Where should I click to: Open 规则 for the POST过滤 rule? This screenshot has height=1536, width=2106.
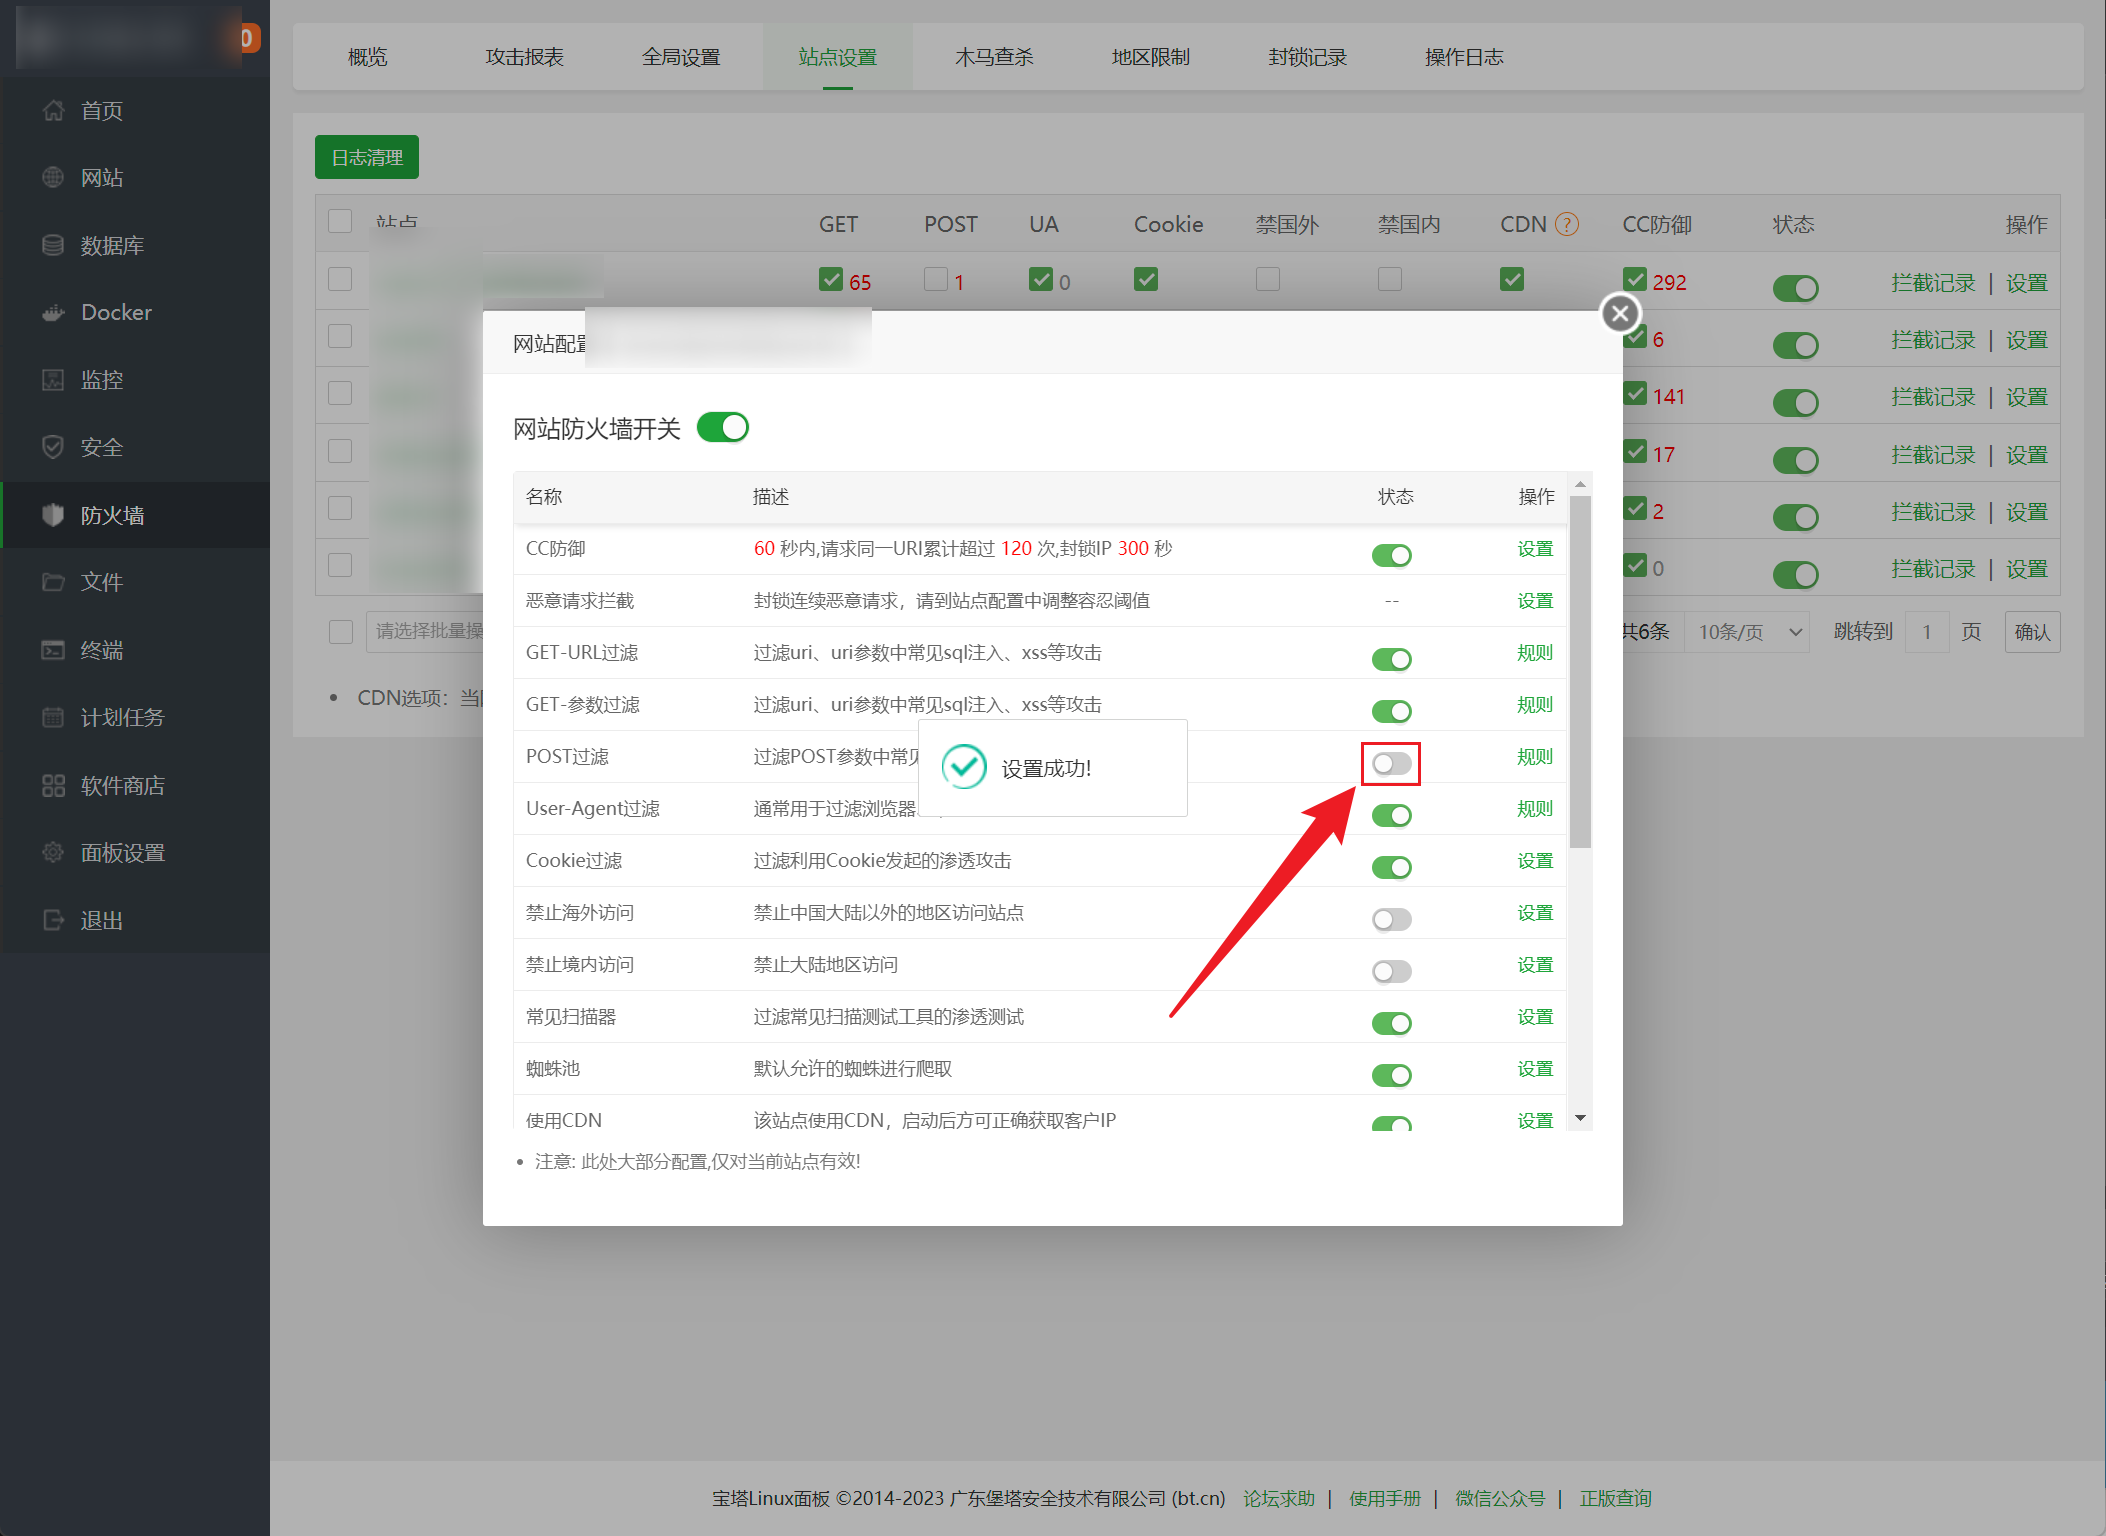[1535, 757]
